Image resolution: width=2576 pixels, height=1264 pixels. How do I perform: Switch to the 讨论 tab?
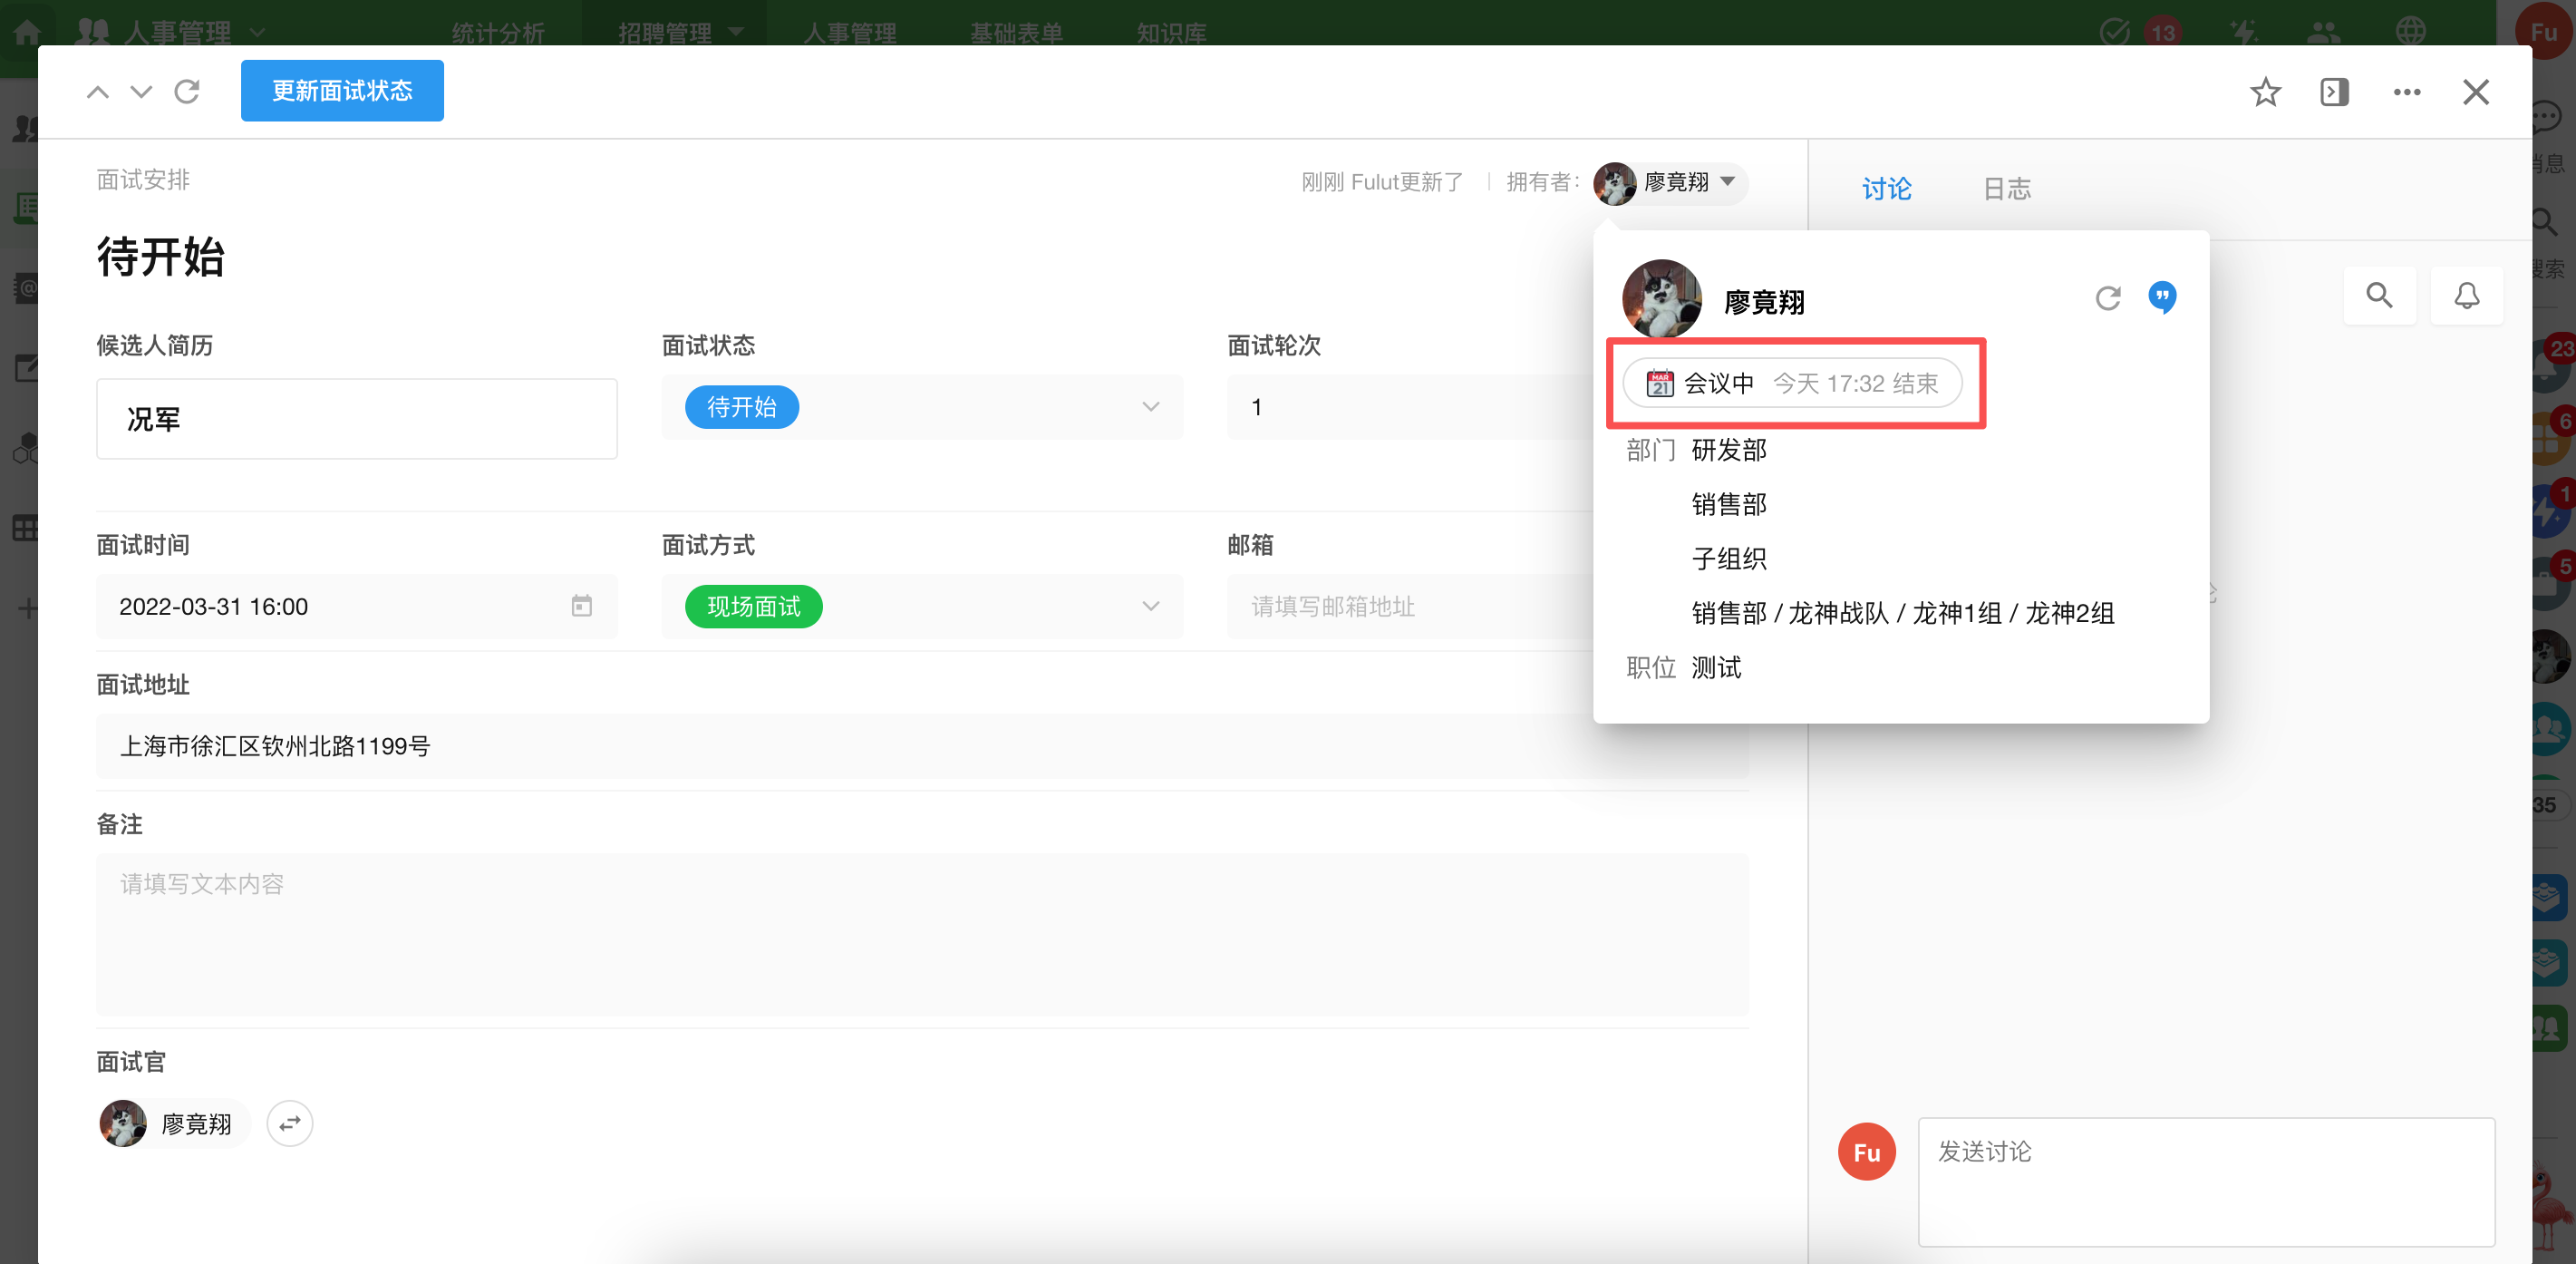[1886, 188]
